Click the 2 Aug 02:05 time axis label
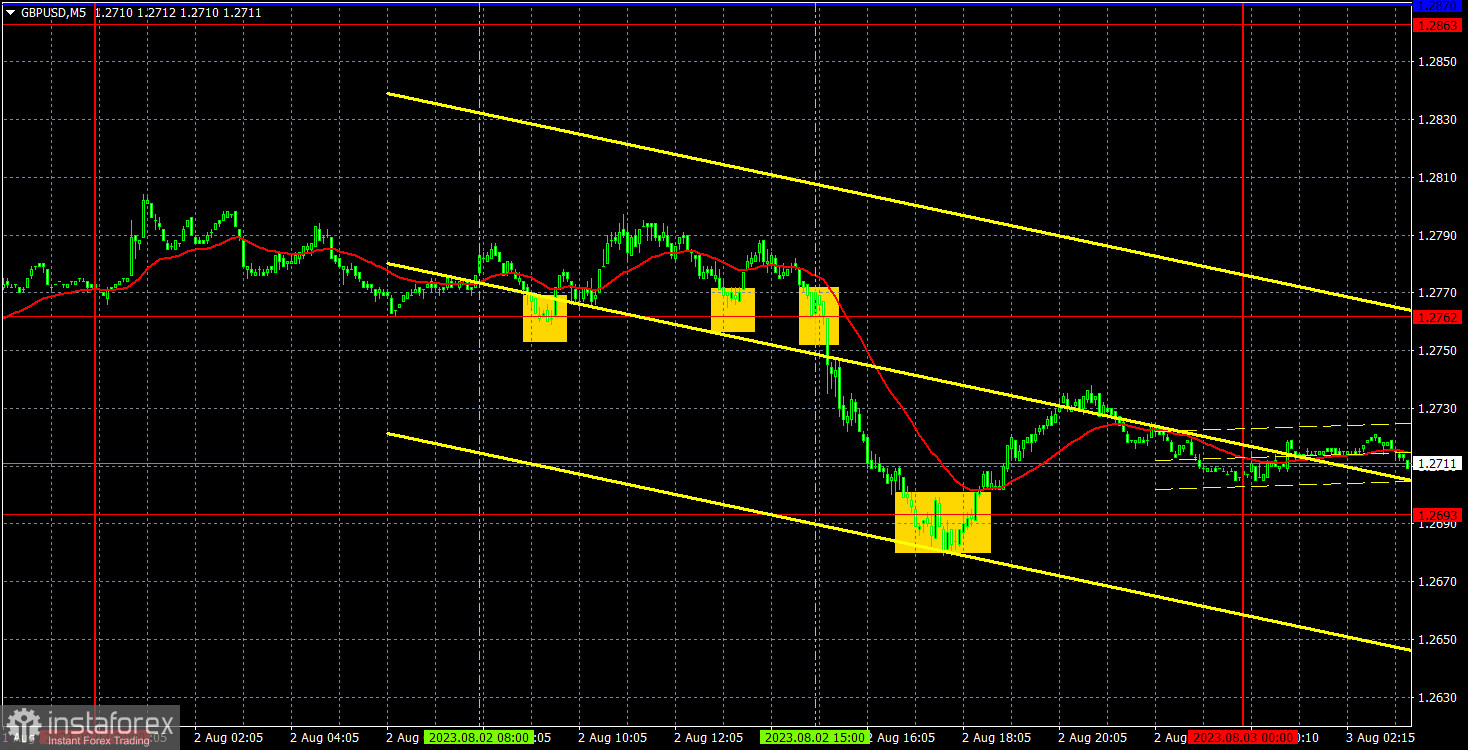 pyautogui.click(x=229, y=738)
